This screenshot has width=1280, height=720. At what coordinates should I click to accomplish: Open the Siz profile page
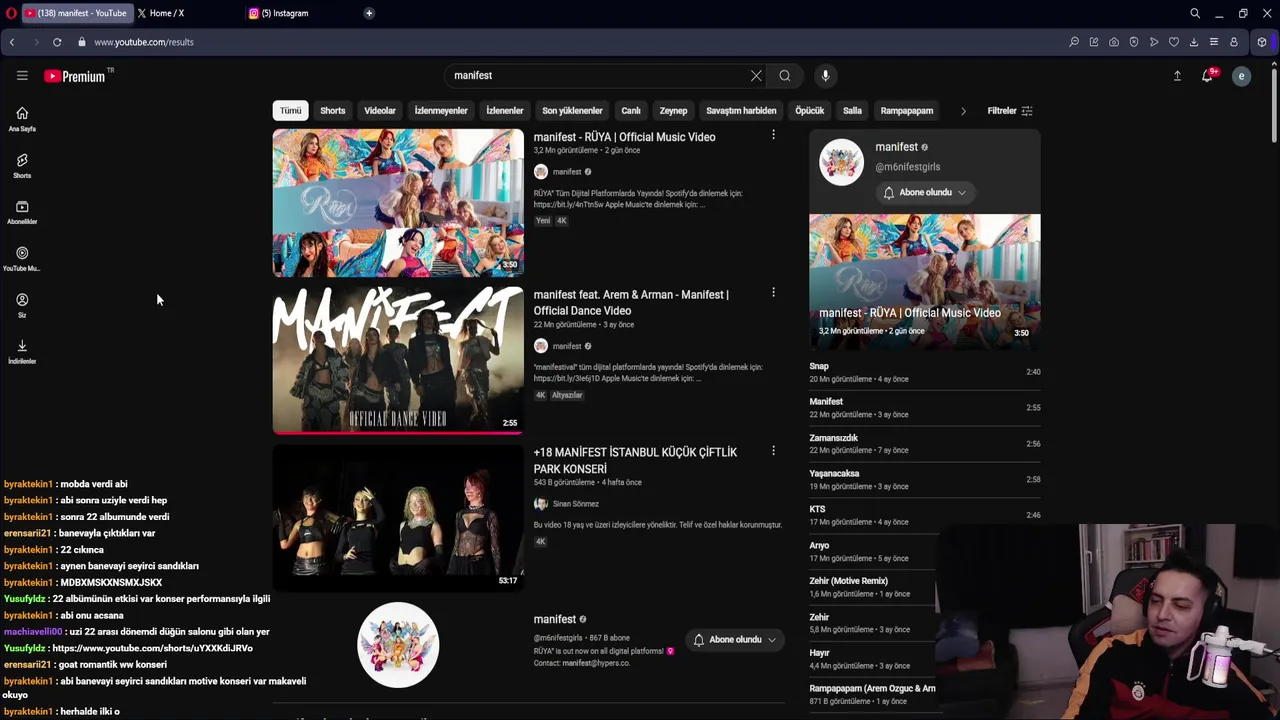coord(22,305)
